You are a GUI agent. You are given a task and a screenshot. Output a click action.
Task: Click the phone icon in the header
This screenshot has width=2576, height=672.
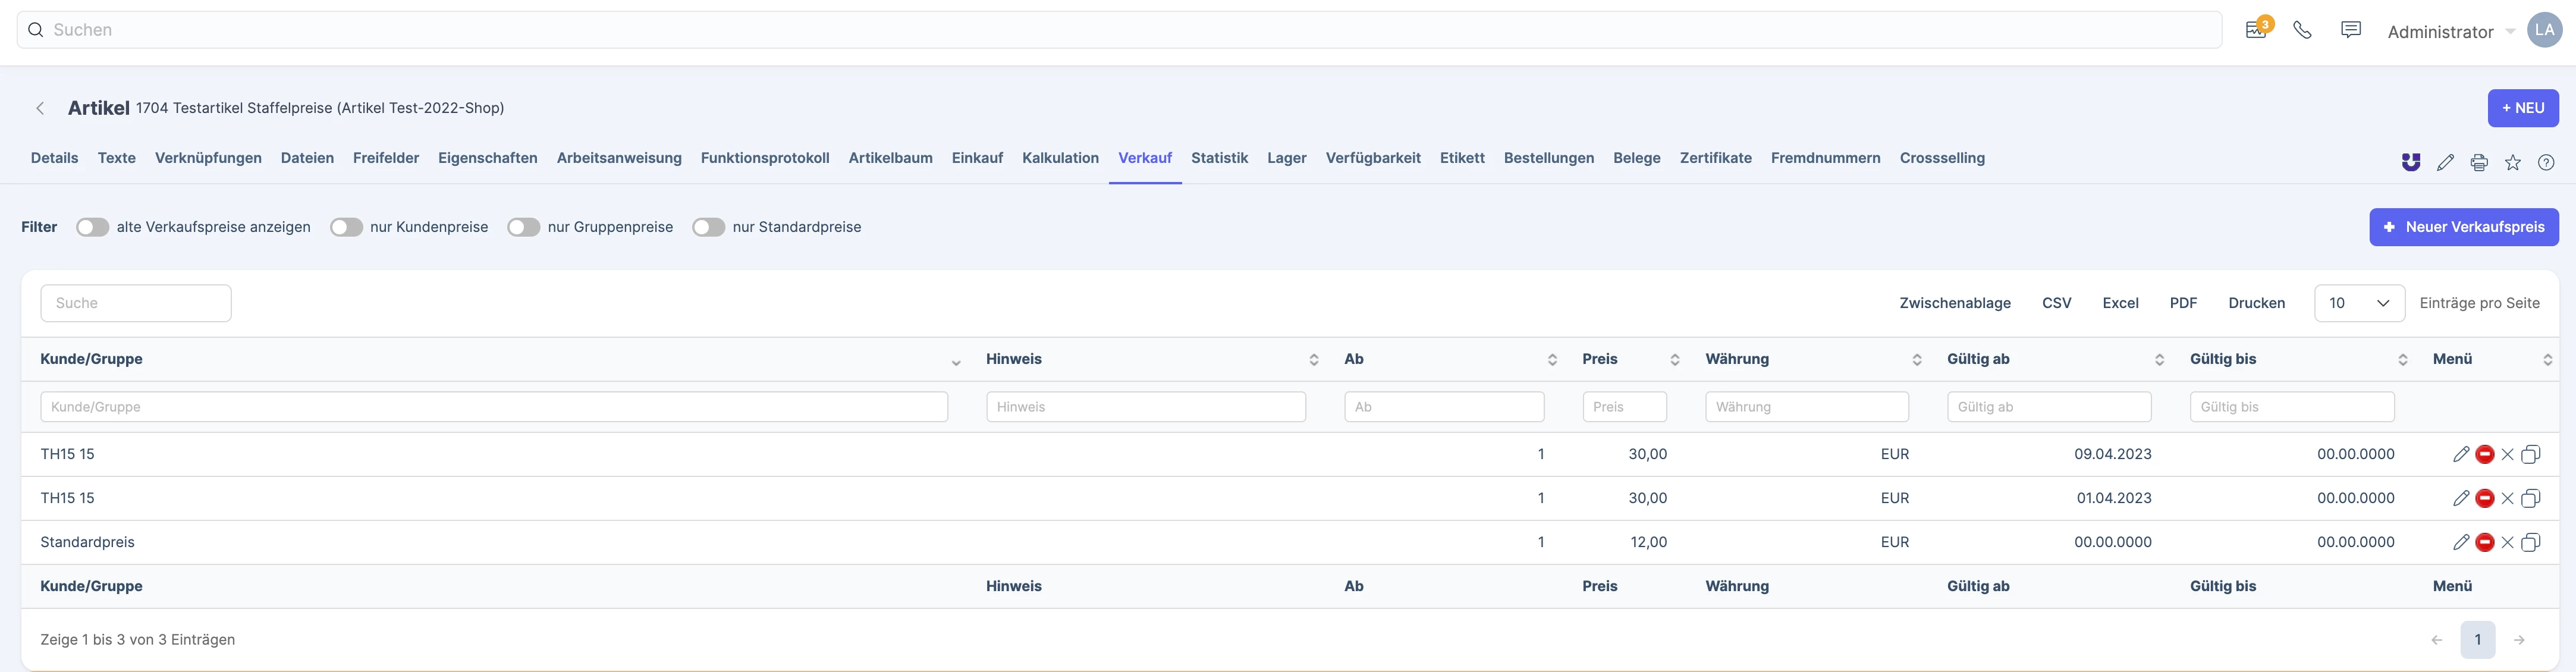click(2302, 30)
